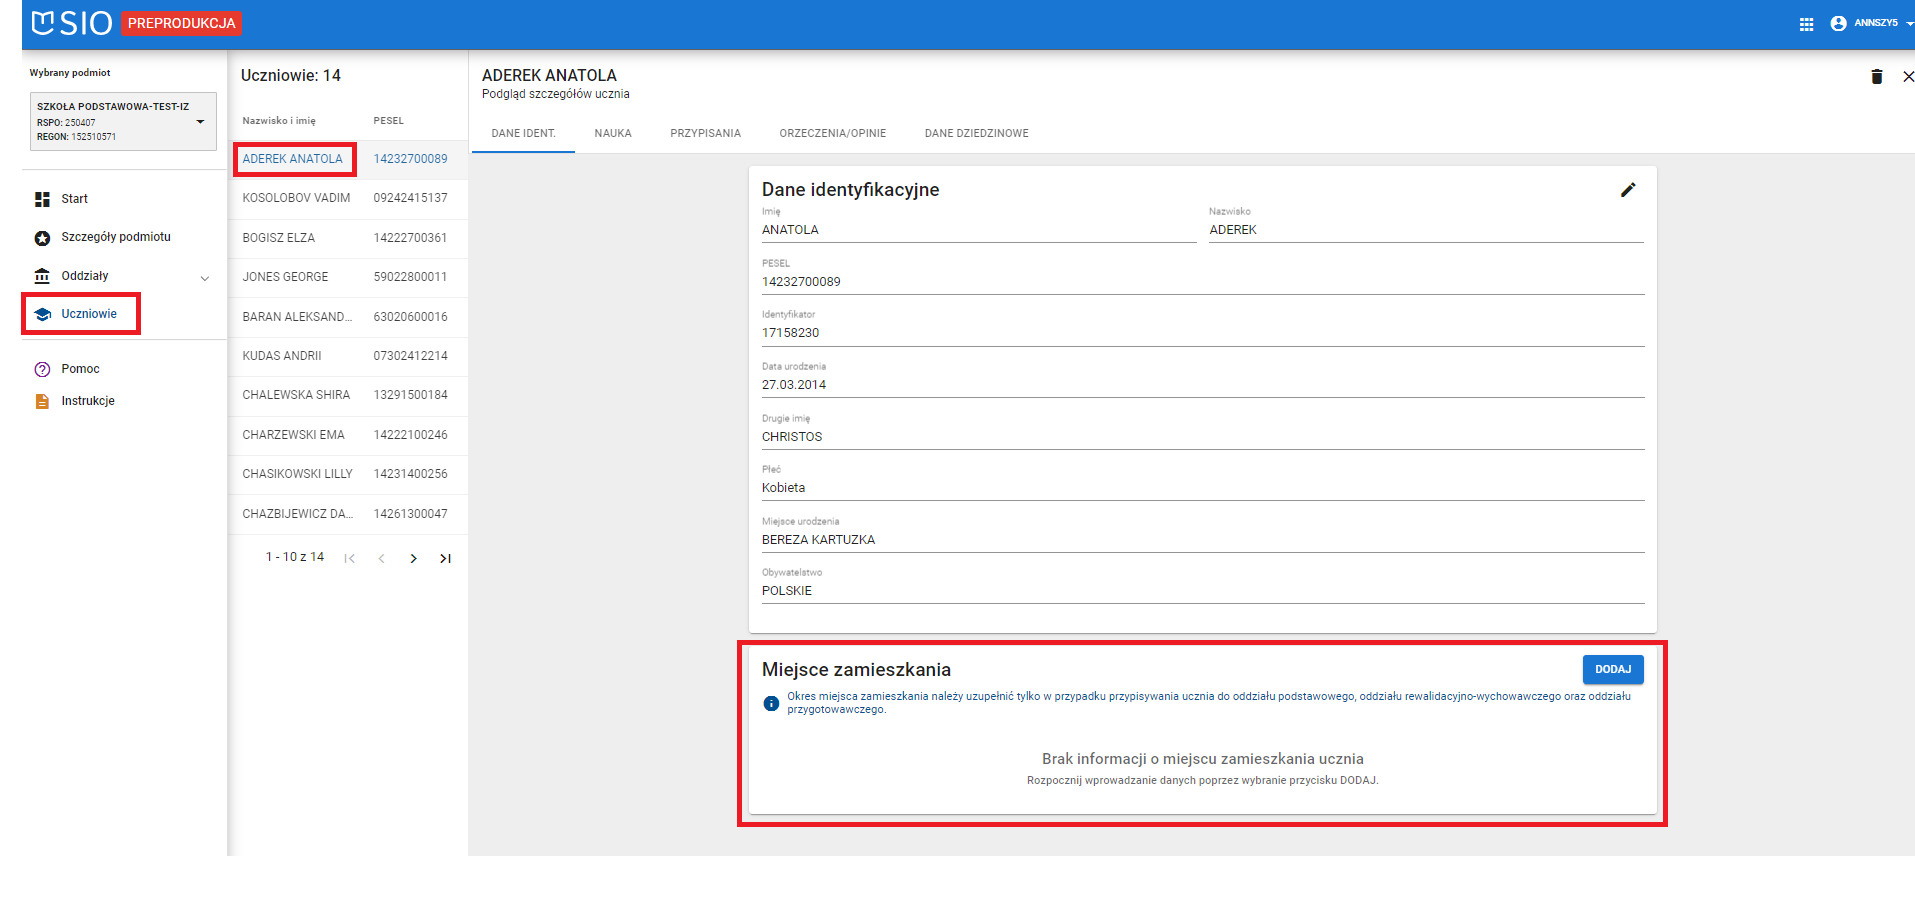The height and width of the screenshot is (913, 1915).
Task: Select student CHALEWSKA SHIRA
Action: click(296, 395)
